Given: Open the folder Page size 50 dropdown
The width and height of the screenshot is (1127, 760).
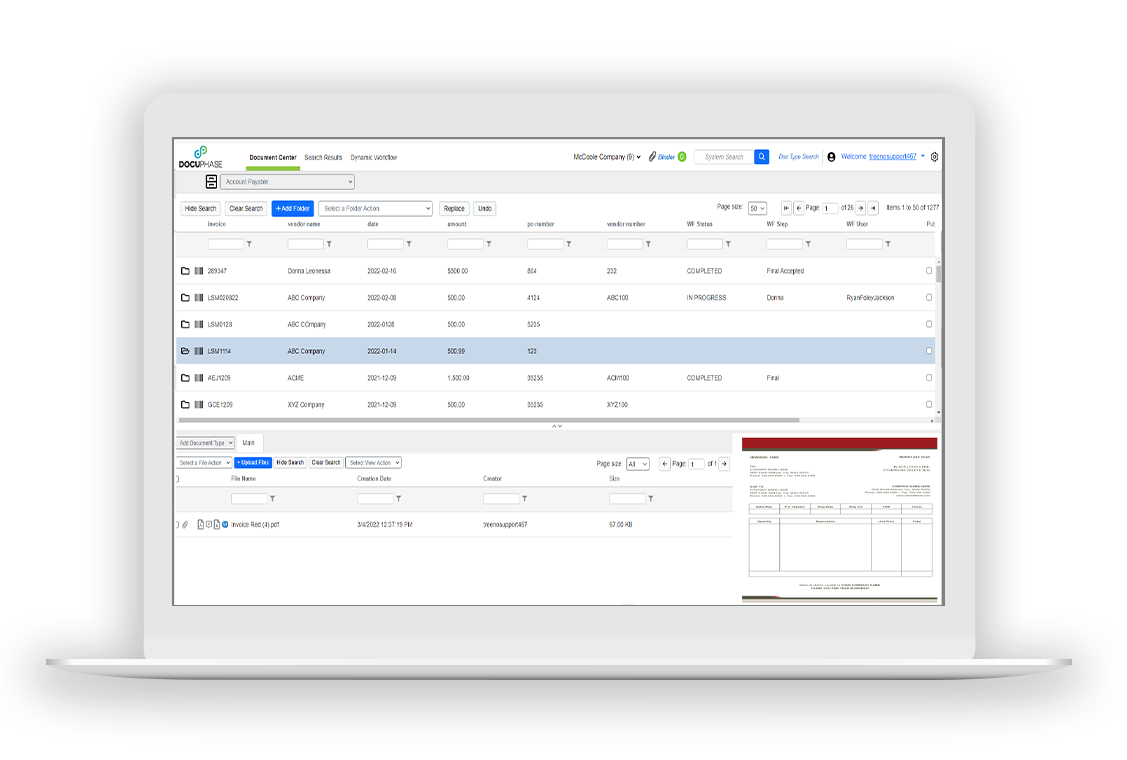Looking at the screenshot, I should click(758, 209).
